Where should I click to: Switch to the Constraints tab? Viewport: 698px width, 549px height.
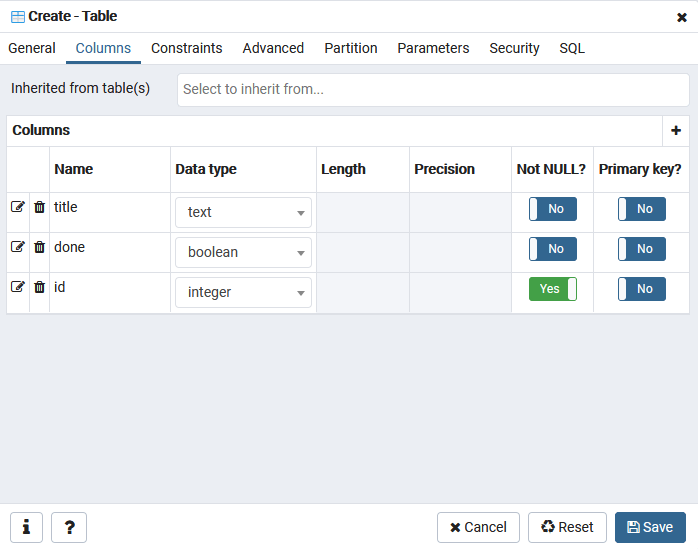tap(187, 48)
